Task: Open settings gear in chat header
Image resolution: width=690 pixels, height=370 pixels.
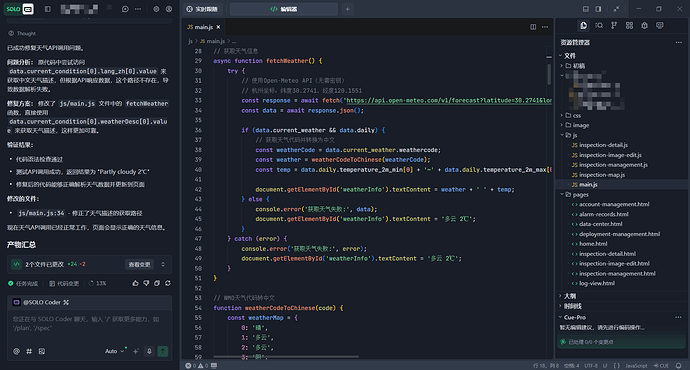Action: pyautogui.click(x=156, y=9)
